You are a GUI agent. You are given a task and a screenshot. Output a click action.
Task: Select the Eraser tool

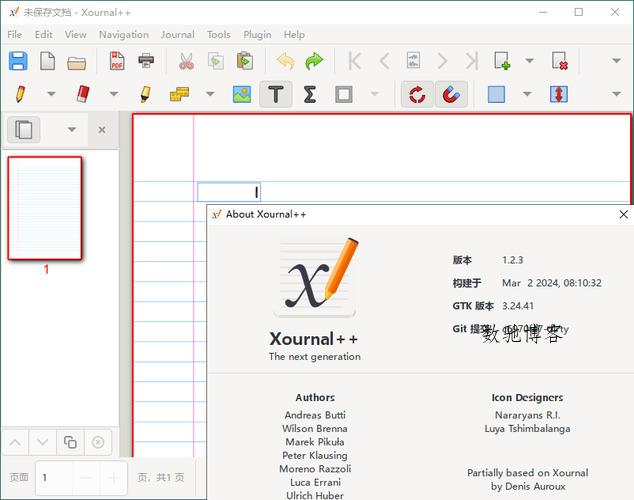[83, 94]
